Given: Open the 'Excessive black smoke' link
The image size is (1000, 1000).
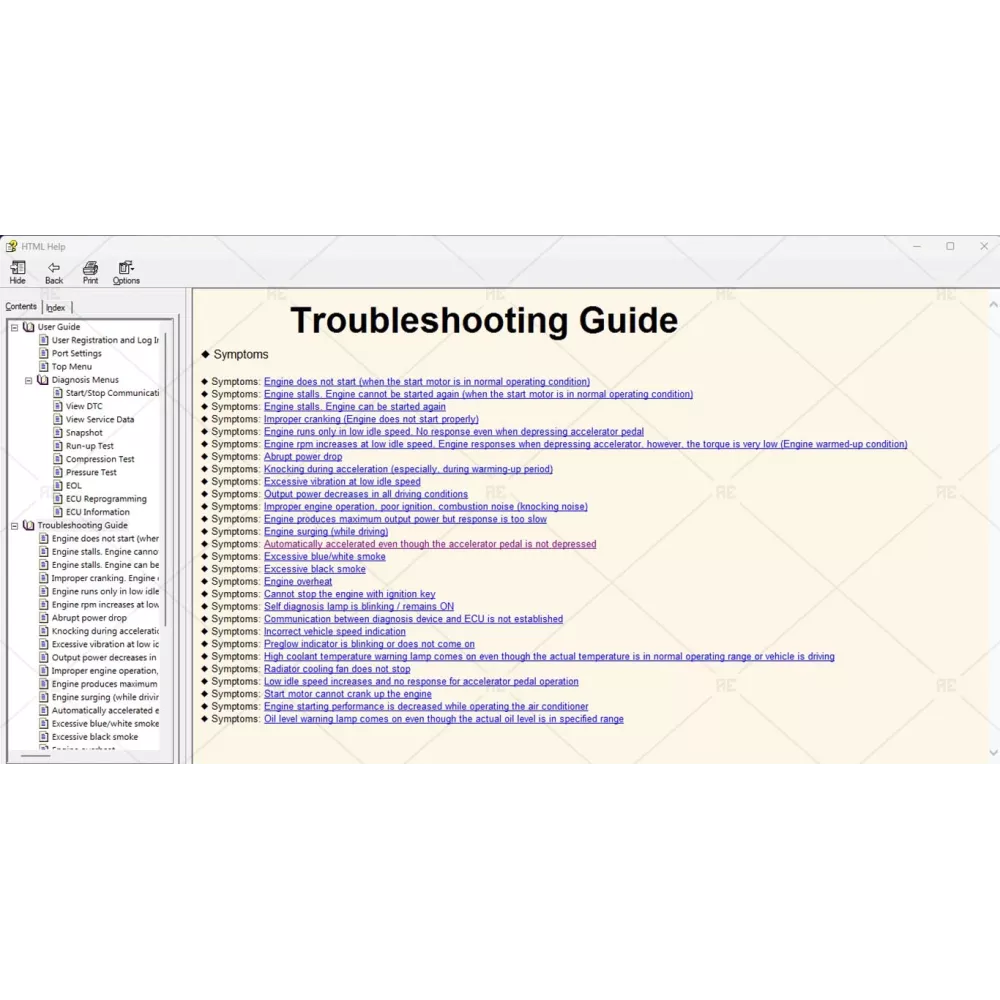Looking at the screenshot, I should [x=314, y=569].
